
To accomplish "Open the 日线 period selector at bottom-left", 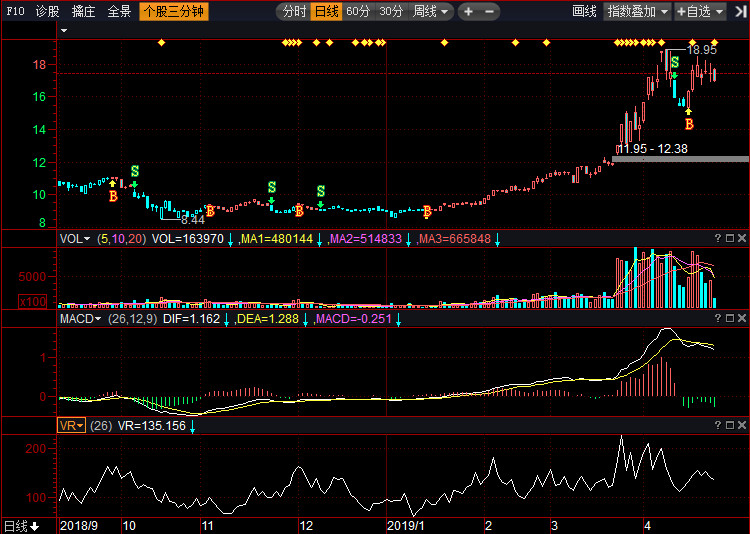I will [21, 526].
